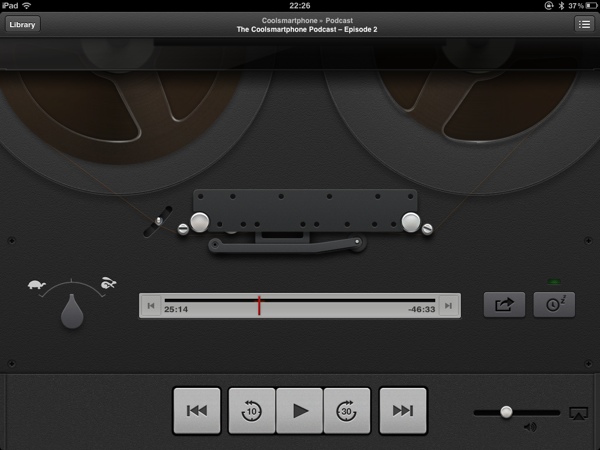Select the tortoise slow speed icon
This screenshot has width=600, height=450.
pos(37,285)
